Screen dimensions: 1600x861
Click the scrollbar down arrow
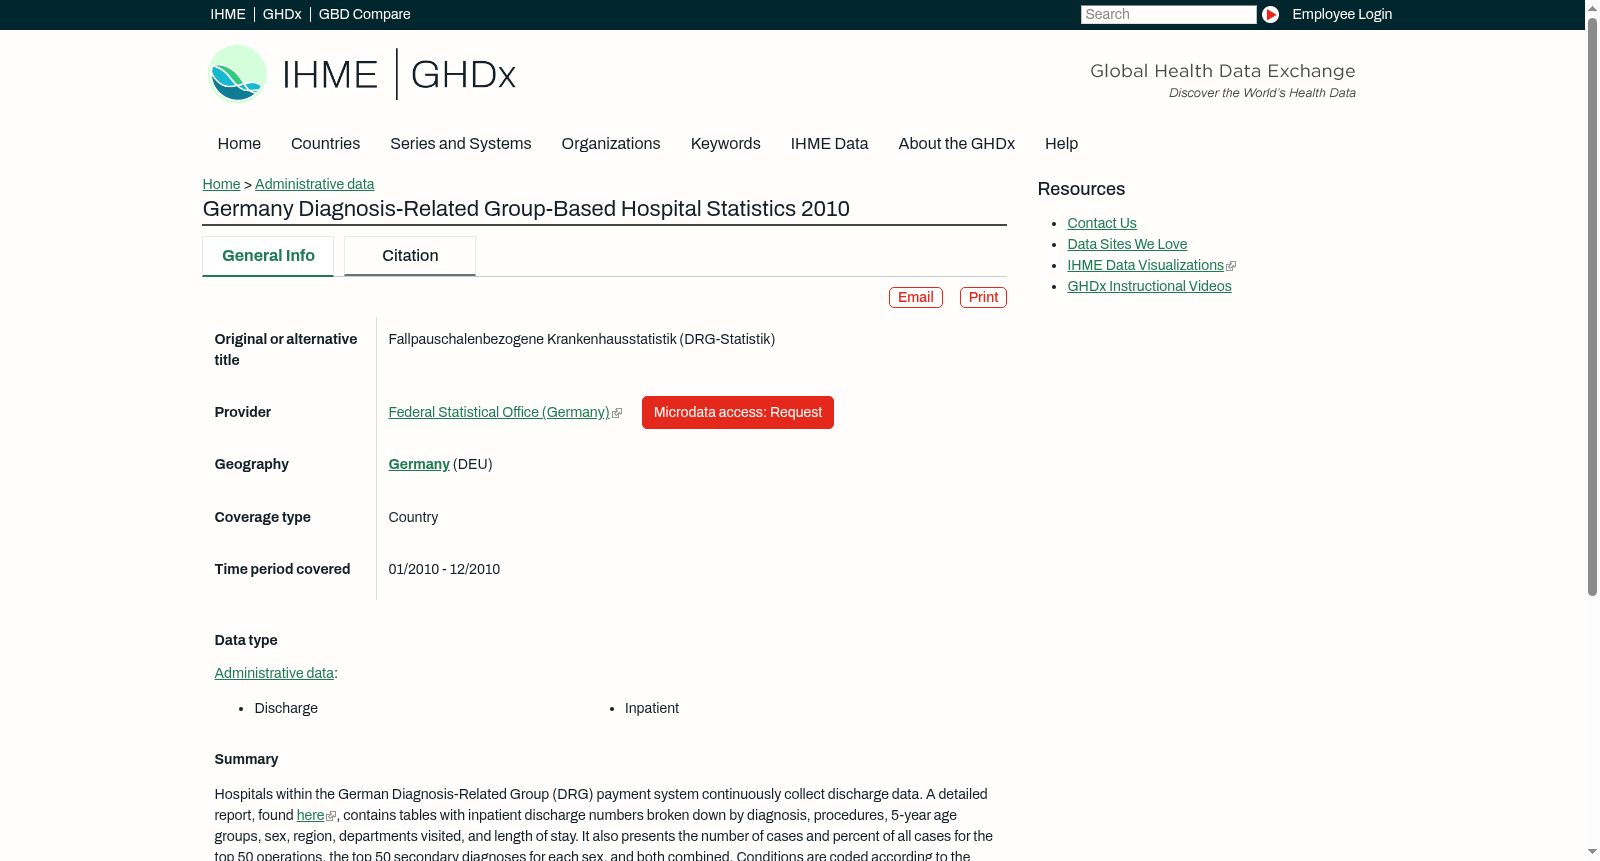pyautogui.click(x=1592, y=853)
